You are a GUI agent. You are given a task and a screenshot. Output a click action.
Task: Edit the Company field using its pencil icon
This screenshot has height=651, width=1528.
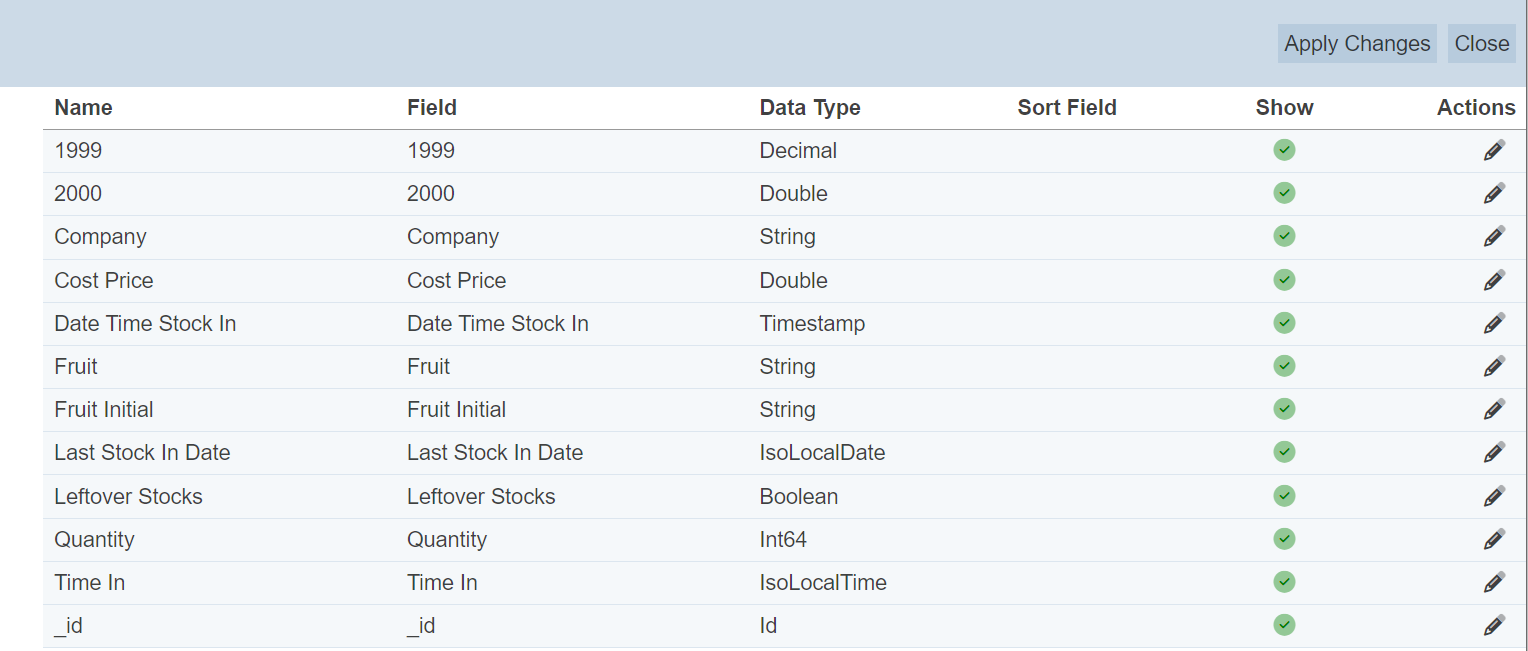click(x=1494, y=237)
